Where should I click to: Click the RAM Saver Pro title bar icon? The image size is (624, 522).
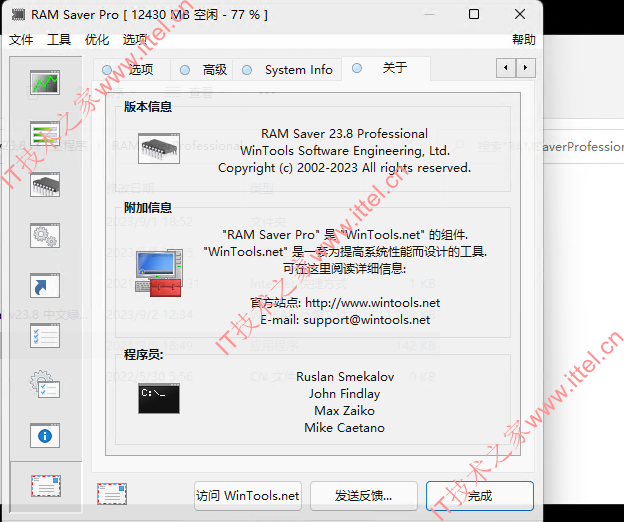click(18, 15)
